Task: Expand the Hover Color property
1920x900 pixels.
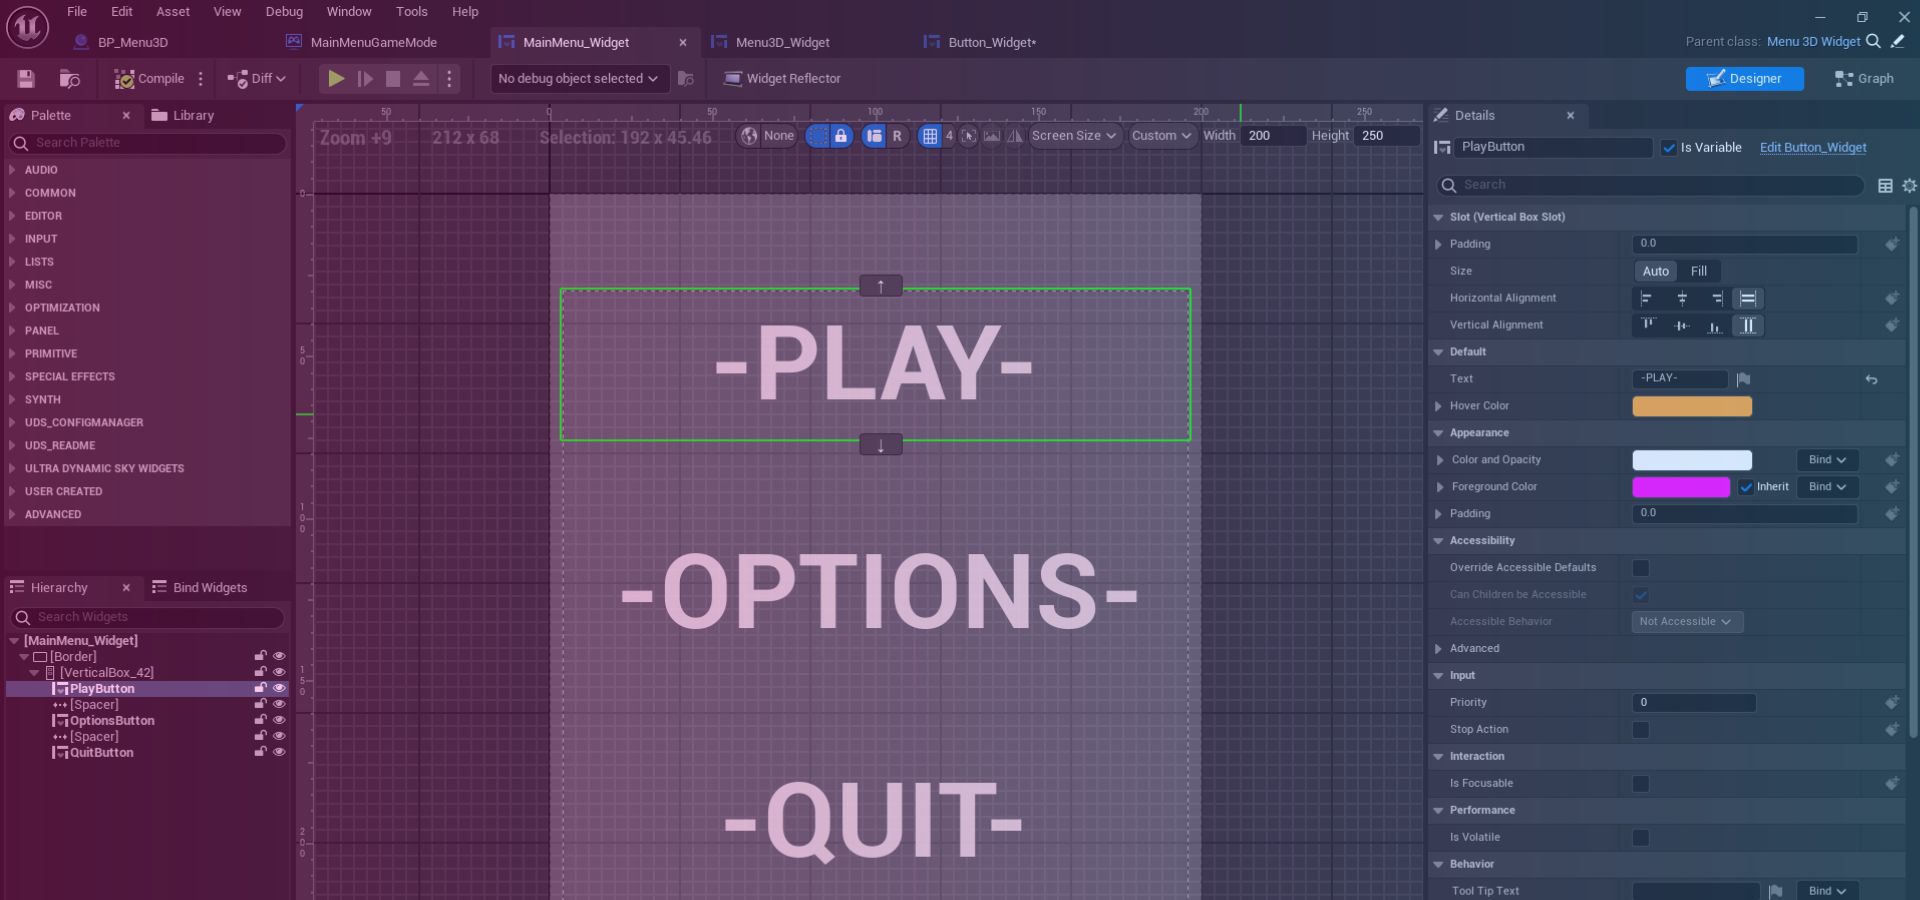Action: [1438, 407]
